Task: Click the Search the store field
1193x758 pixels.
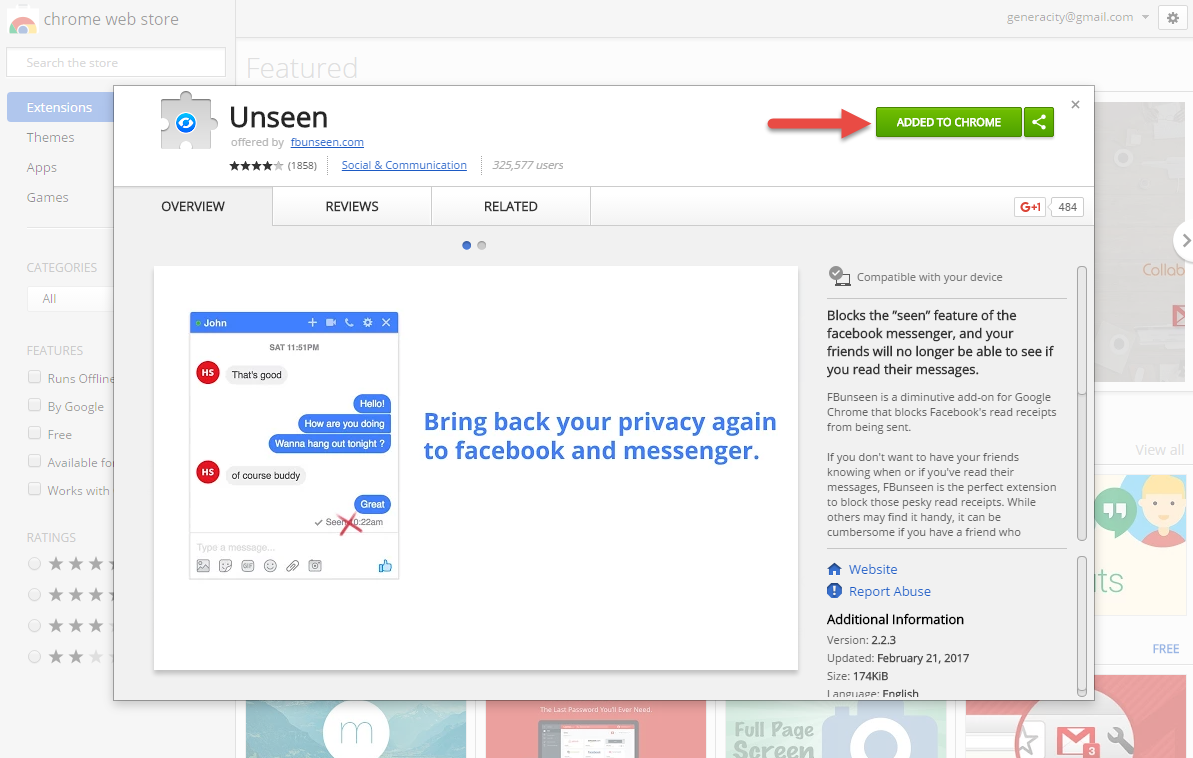Action: [x=116, y=62]
